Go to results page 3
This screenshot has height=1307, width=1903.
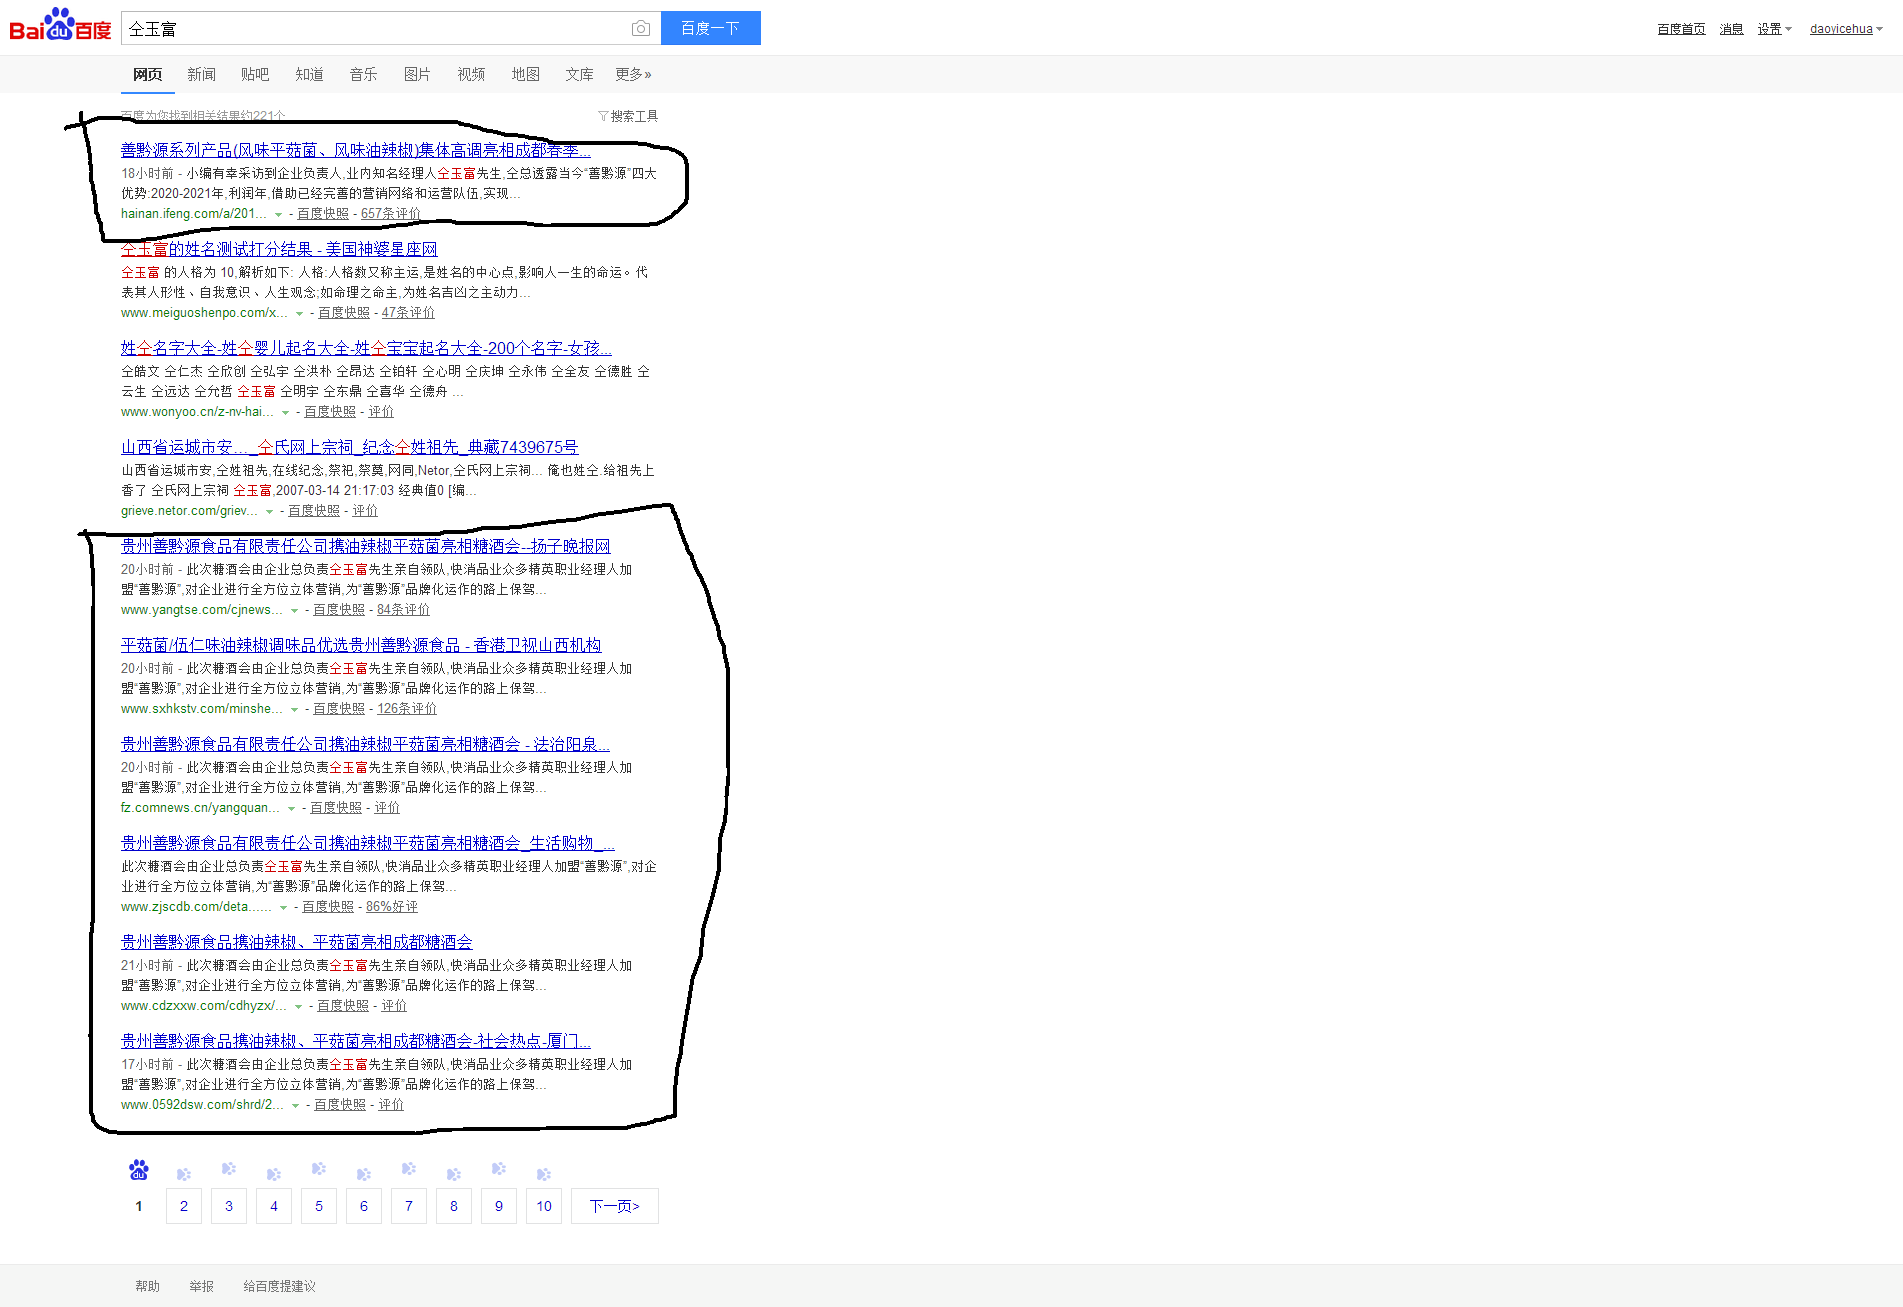click(229, 1206)
